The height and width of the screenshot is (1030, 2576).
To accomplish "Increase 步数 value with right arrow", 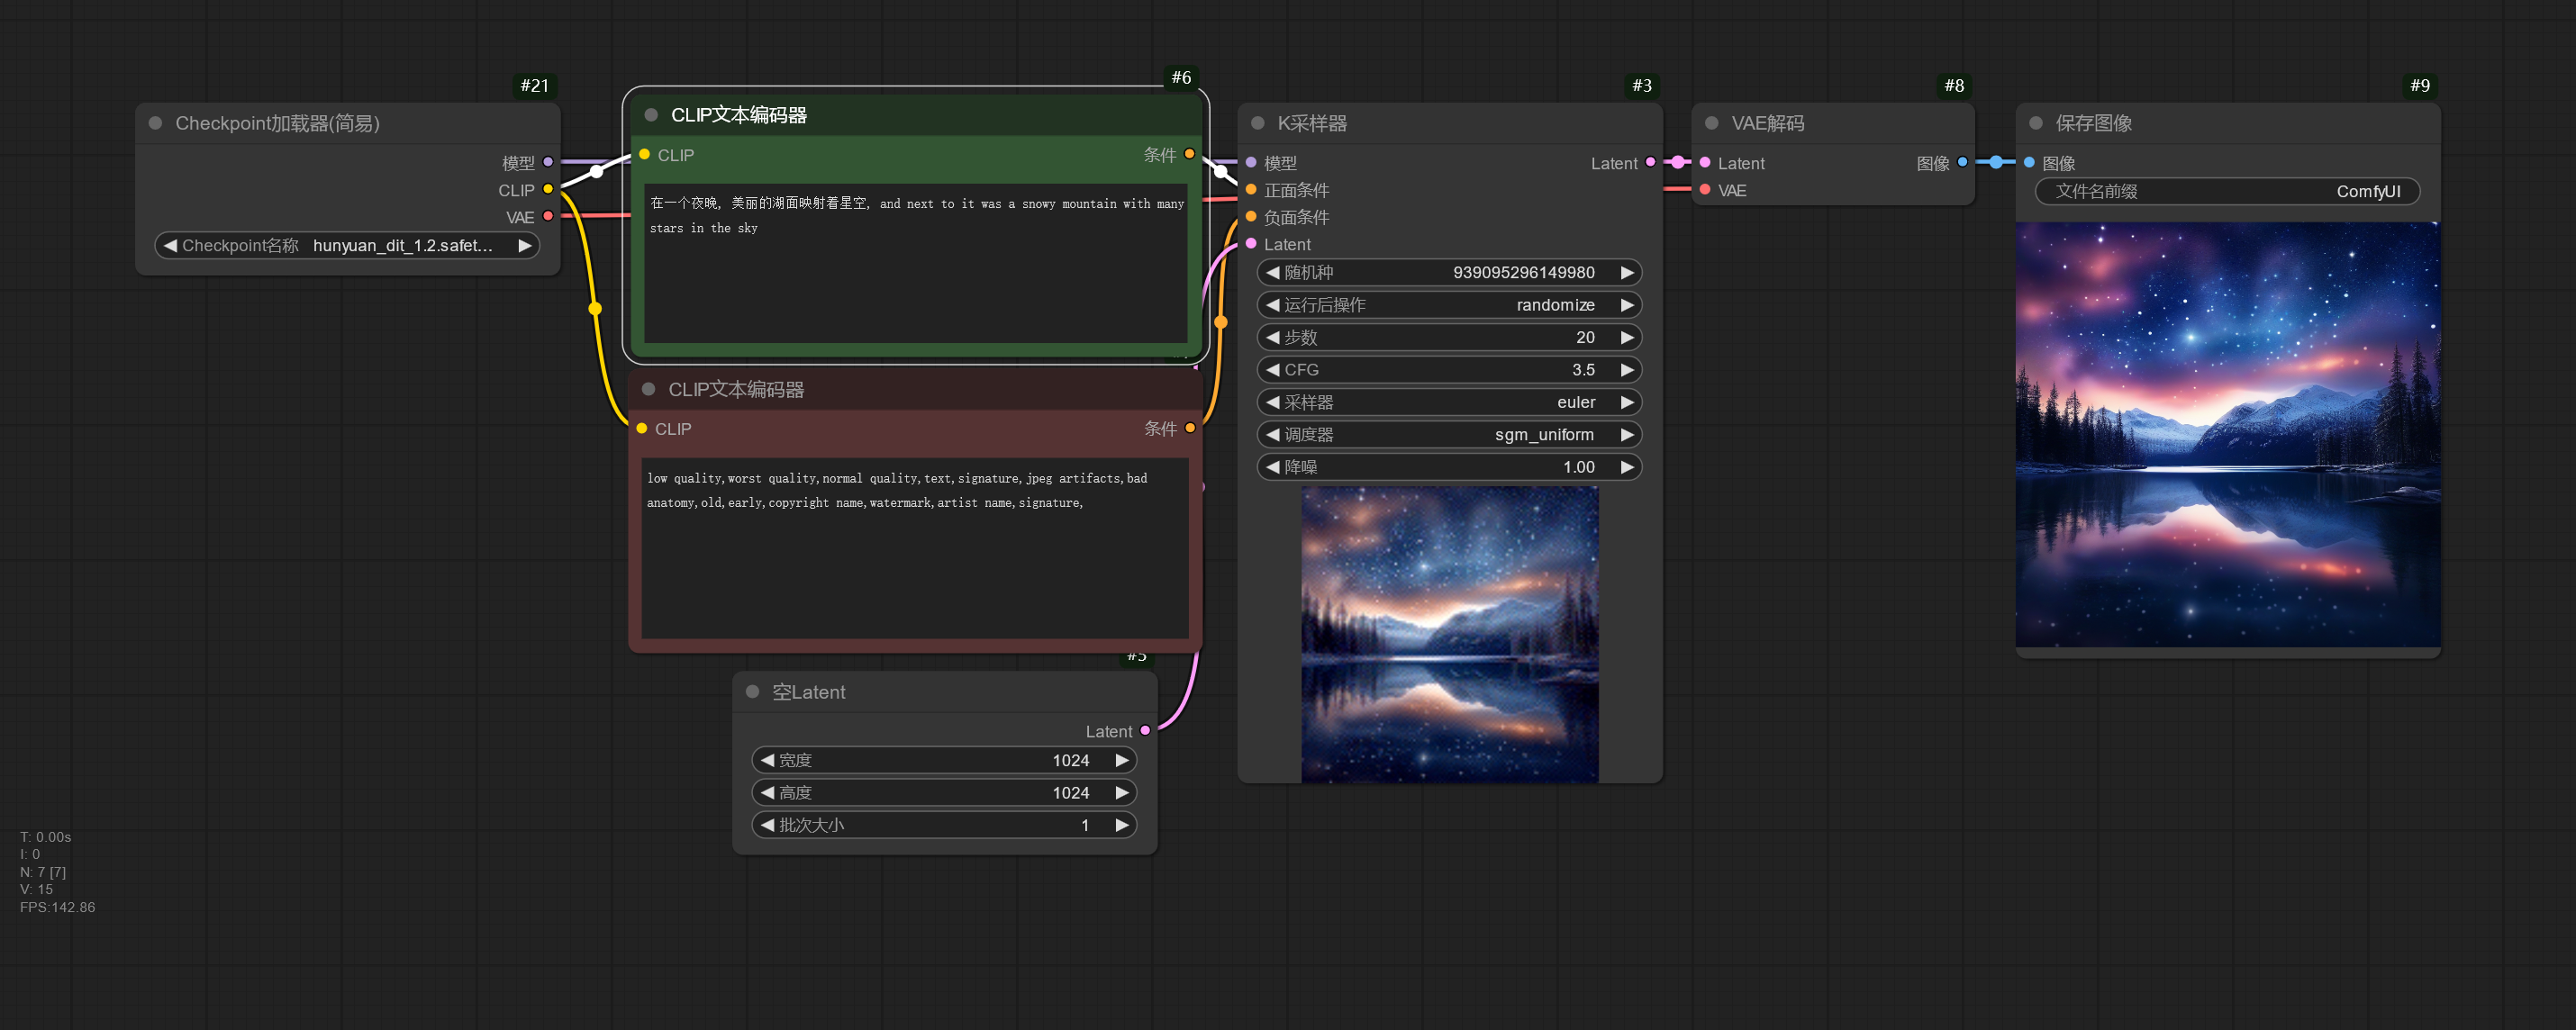I will [1627, 337].
